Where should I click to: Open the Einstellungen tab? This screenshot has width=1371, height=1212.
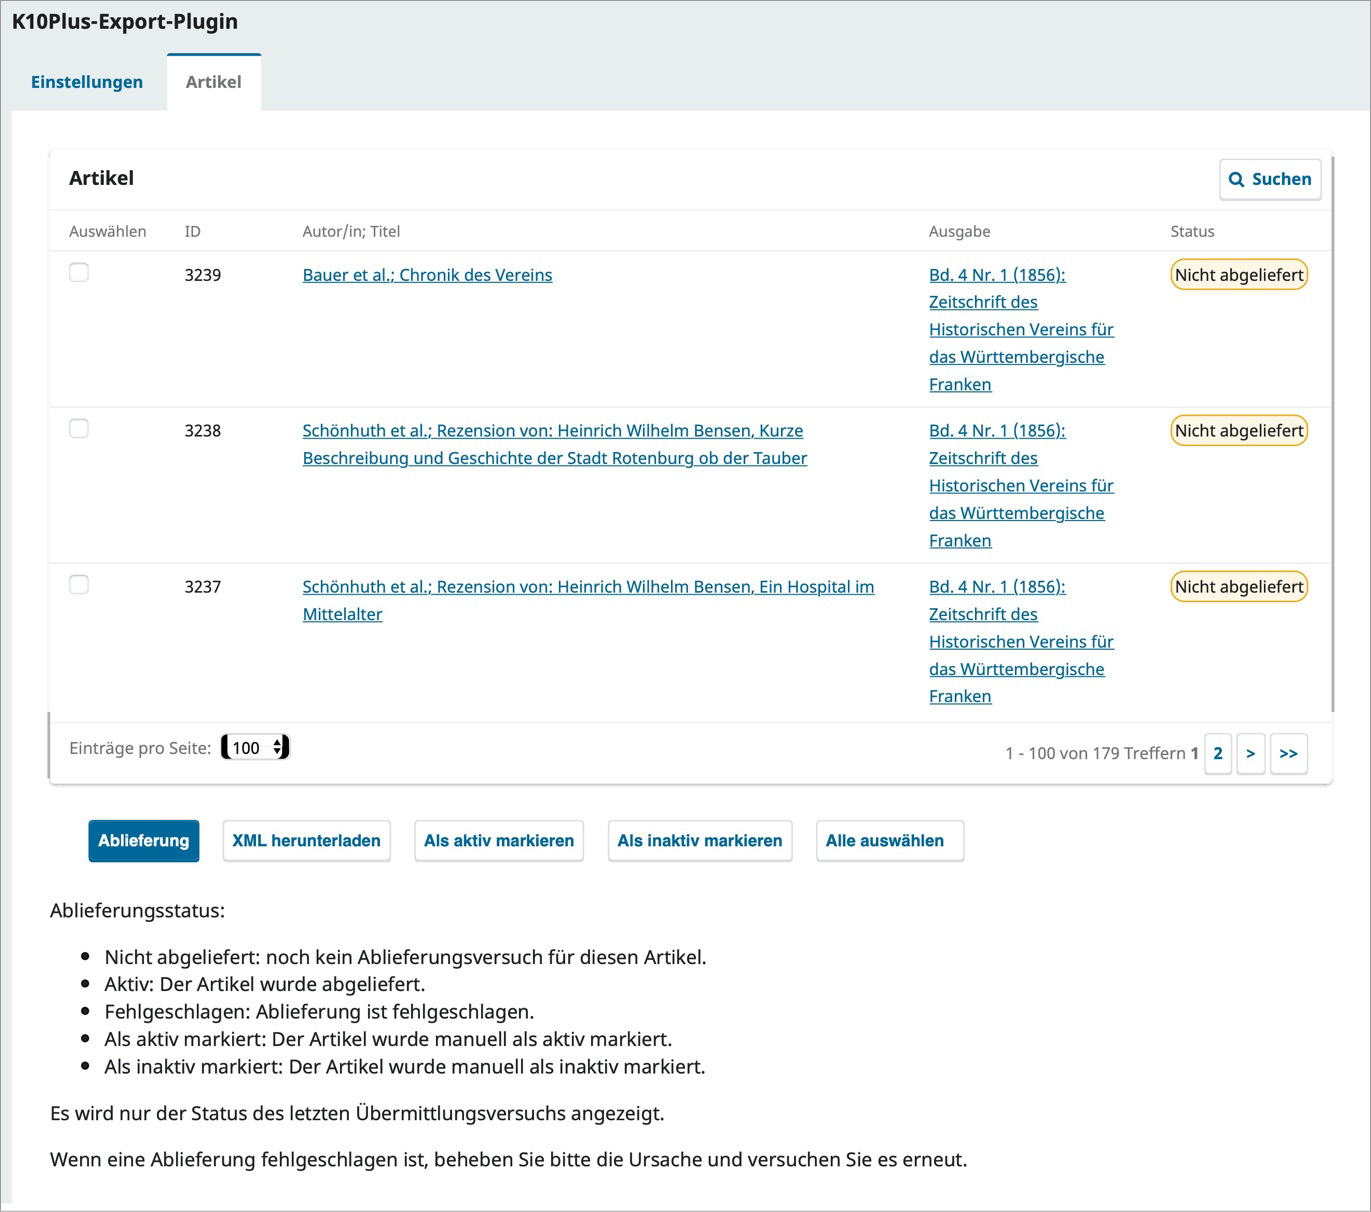pos(87,82)
